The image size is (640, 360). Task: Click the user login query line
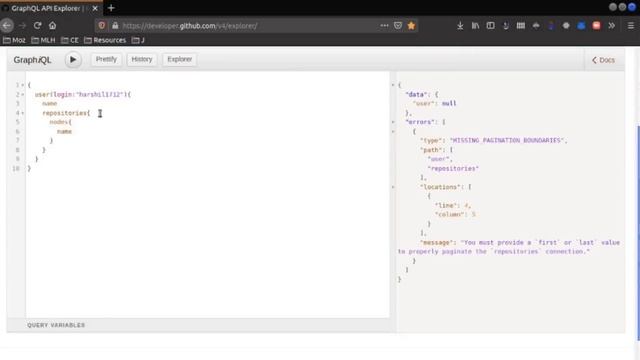point(83,94)
